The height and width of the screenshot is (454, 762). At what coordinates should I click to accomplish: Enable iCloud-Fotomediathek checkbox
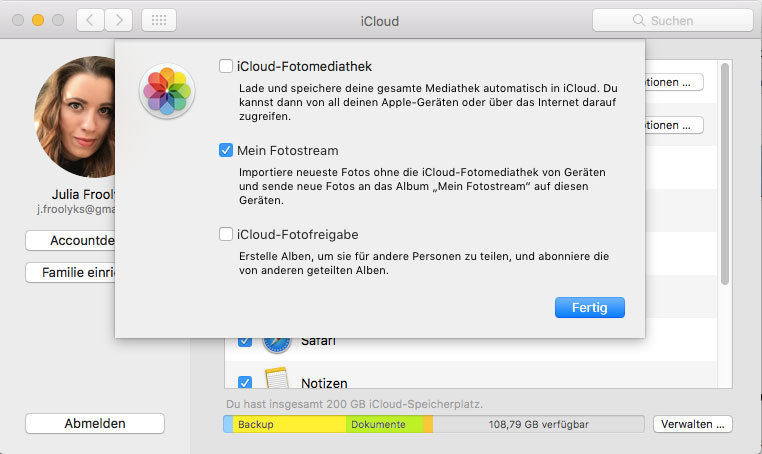point(225,66)
